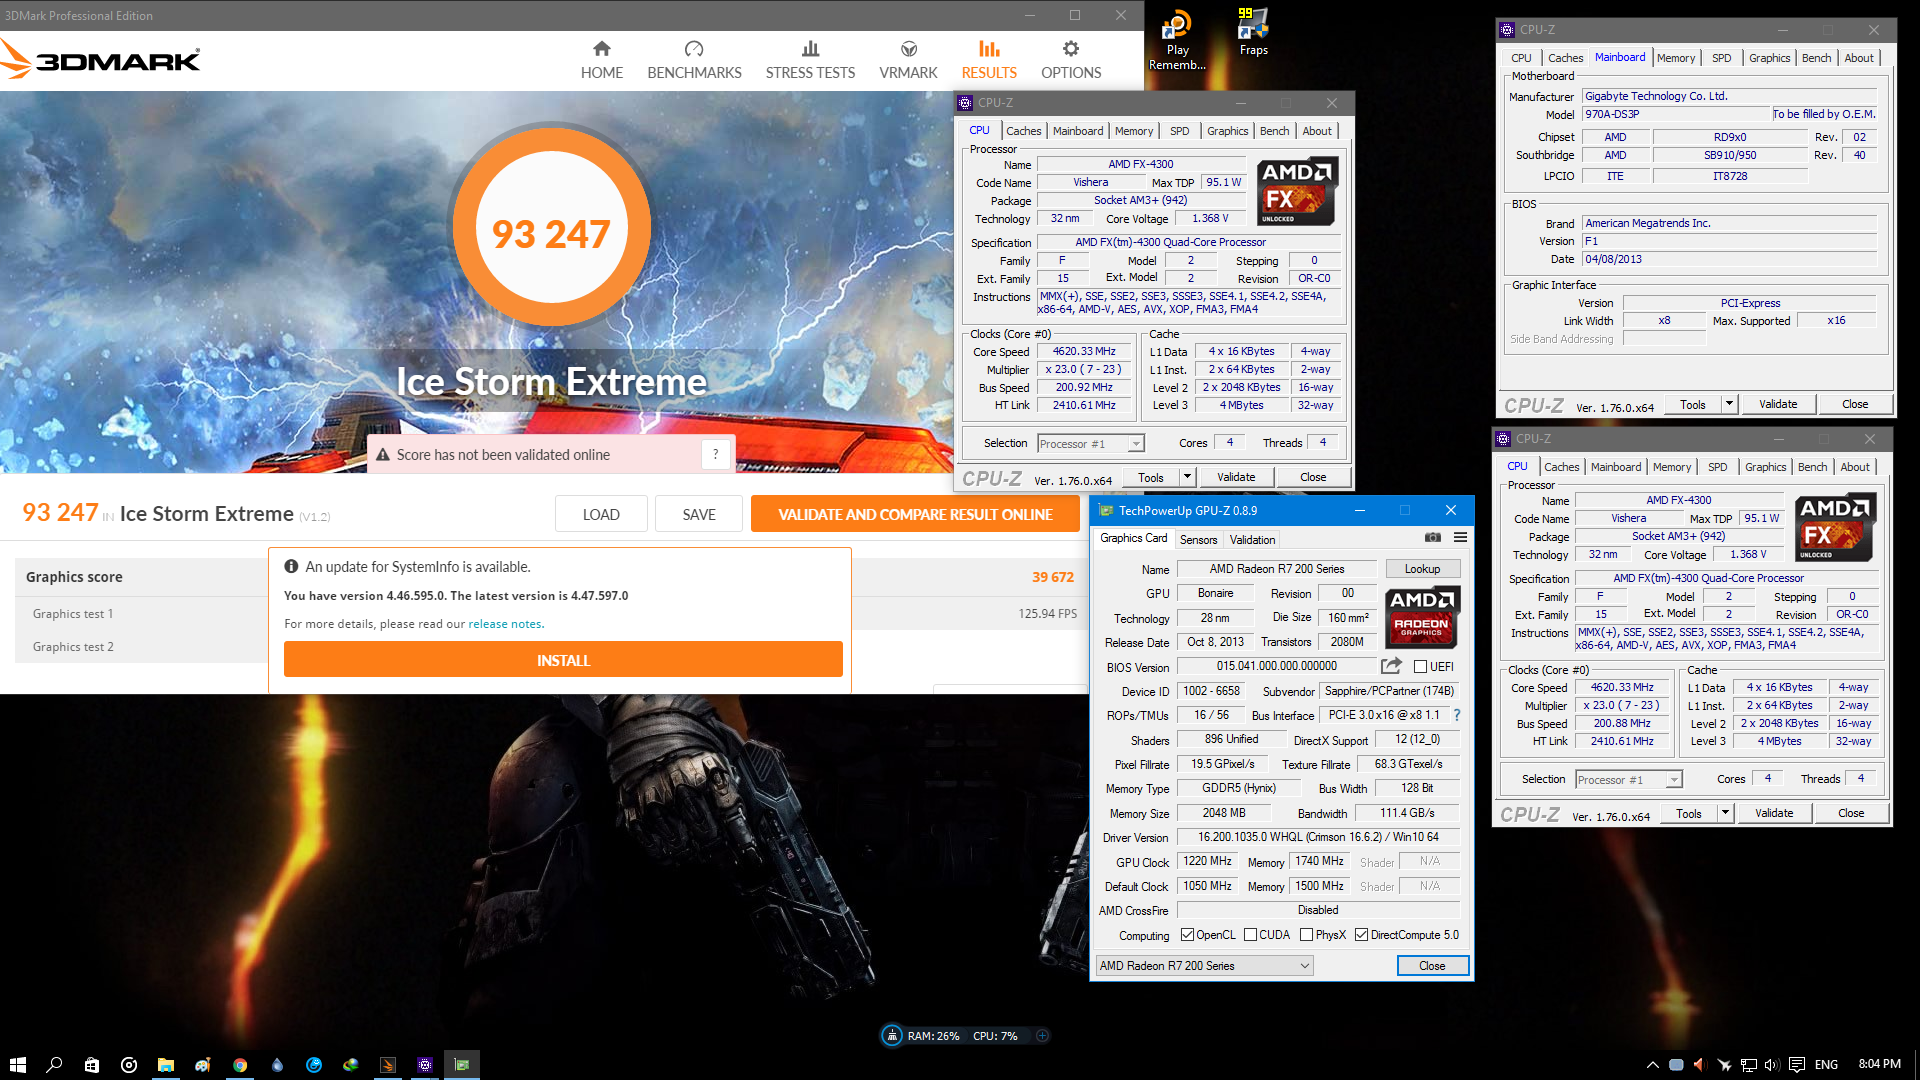Click VALIDATE AND COMPARE RESULT ONLINE button
The image size is (1920, 1080).
(915, 514)
